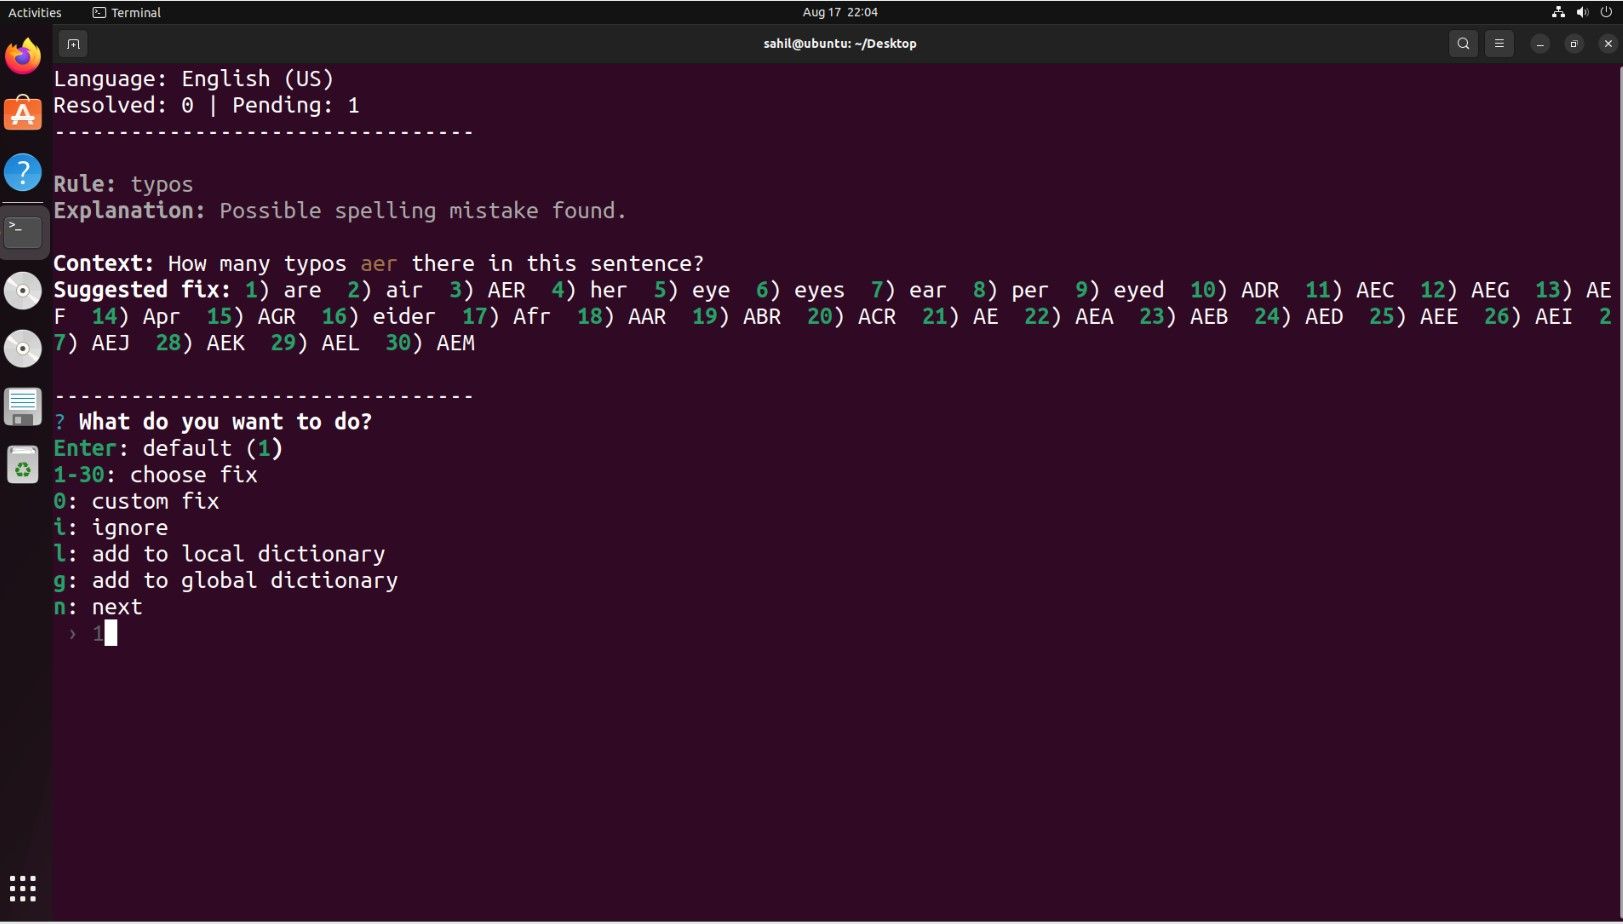Open Firefox from the dock

click(22, 57)
